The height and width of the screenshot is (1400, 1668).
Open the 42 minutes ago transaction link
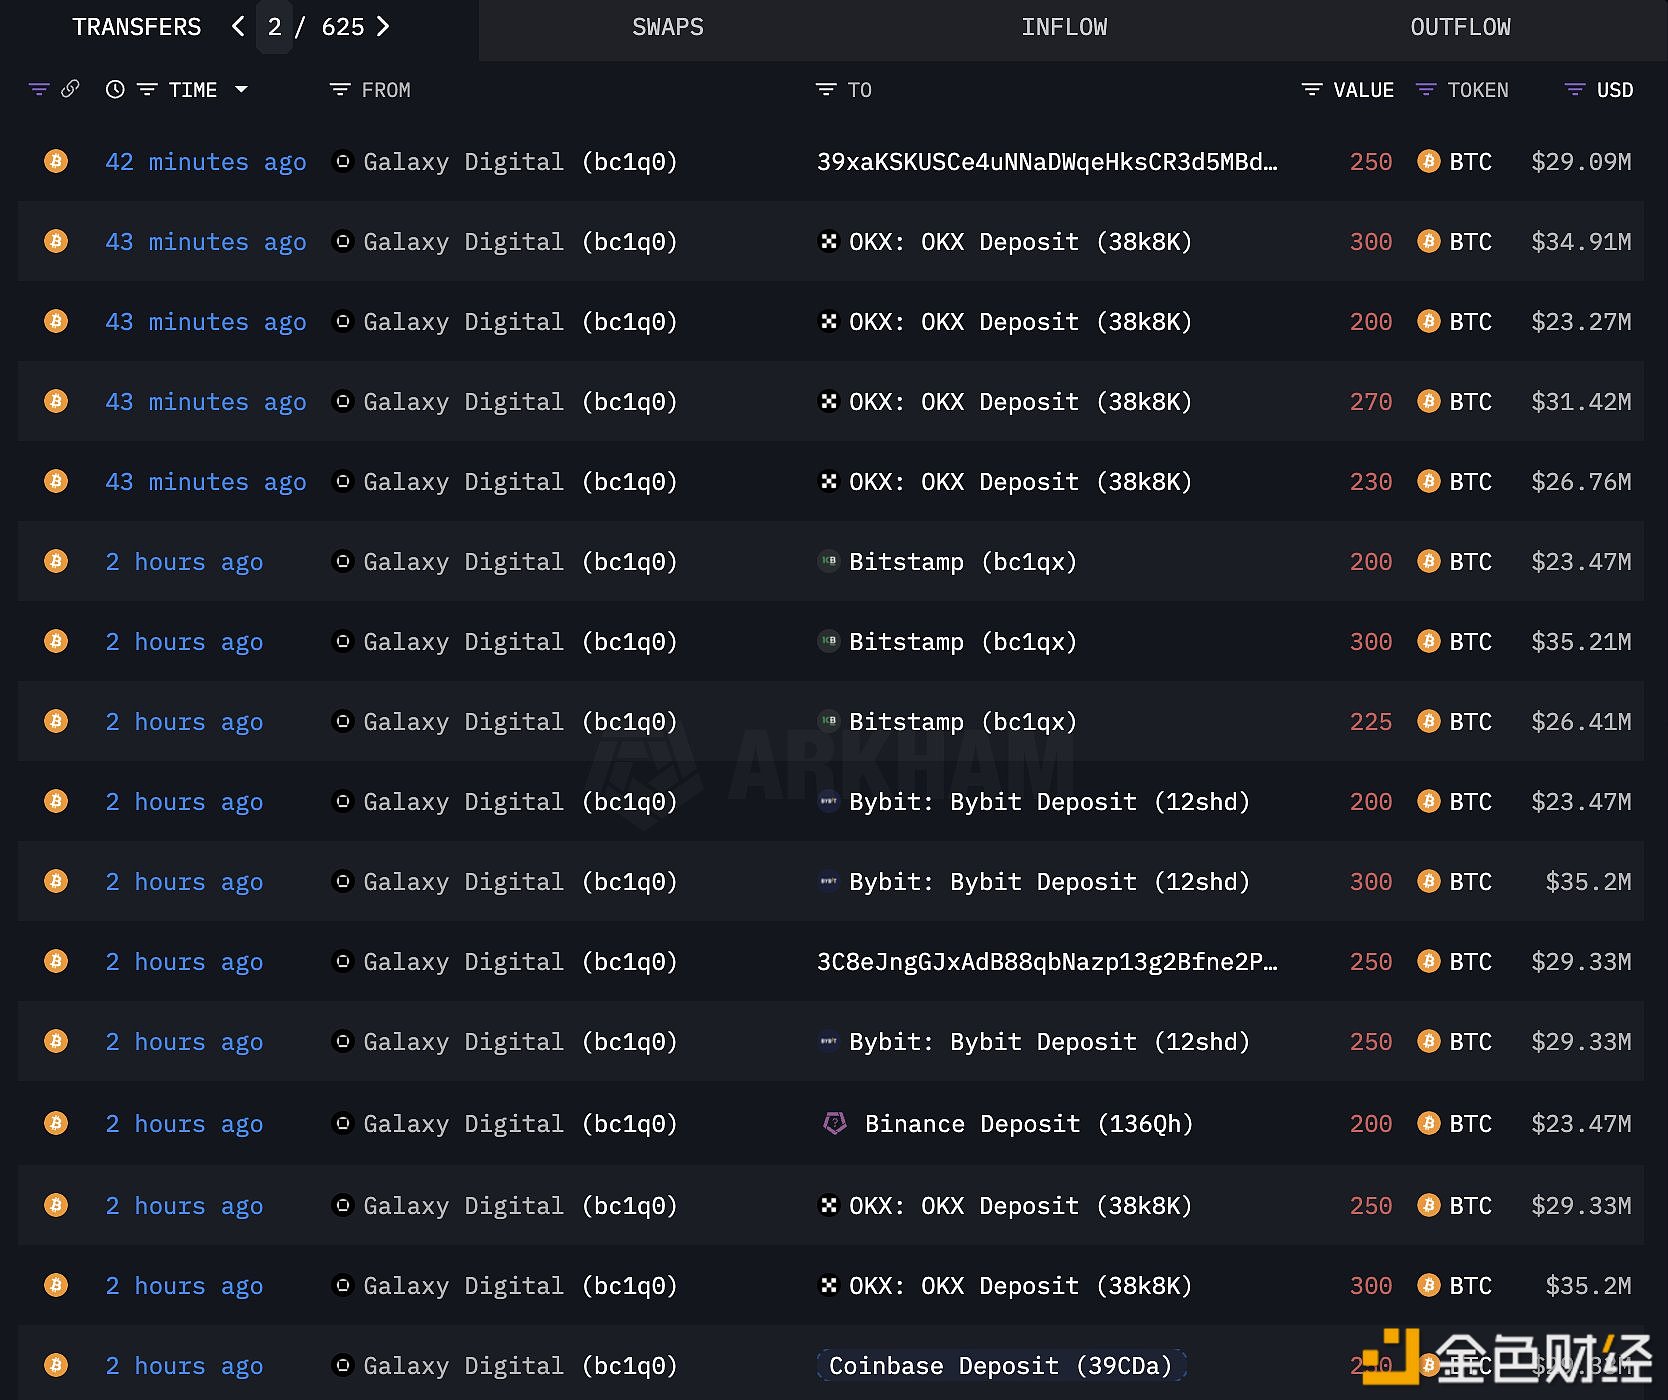point(205,162)
